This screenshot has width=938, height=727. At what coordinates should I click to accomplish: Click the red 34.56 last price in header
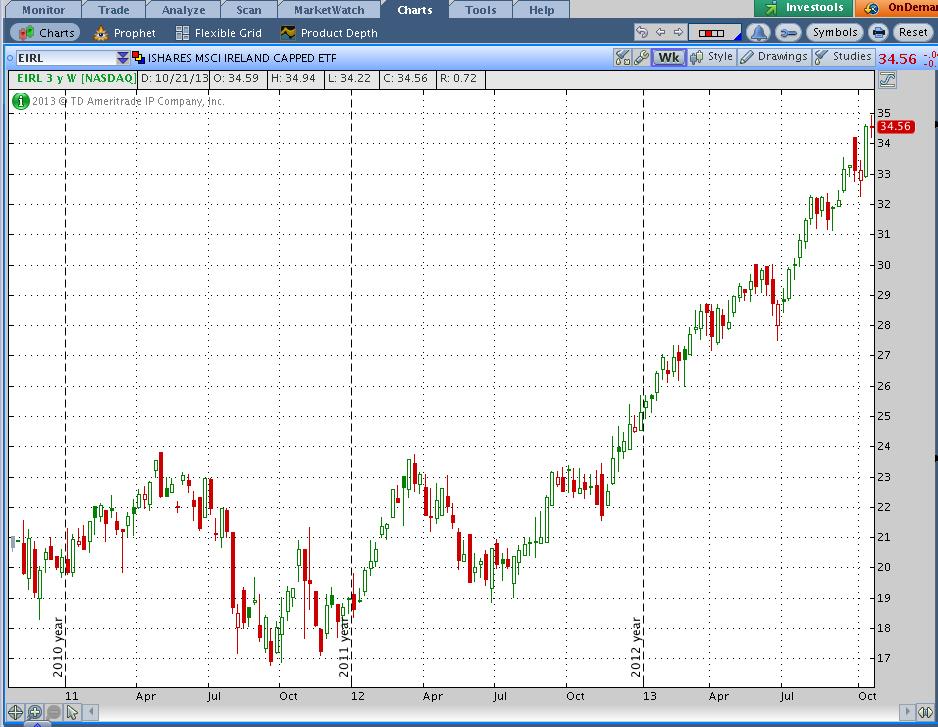897,59
